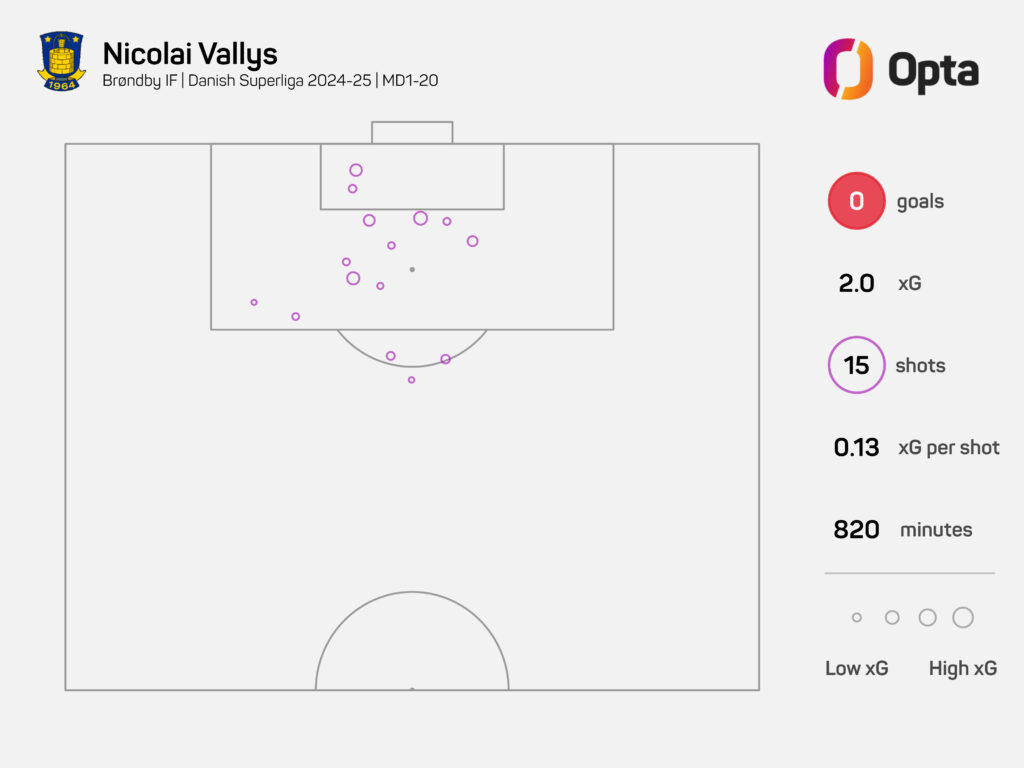Select the topmost shot inside the six-yard box

point(356,170)
